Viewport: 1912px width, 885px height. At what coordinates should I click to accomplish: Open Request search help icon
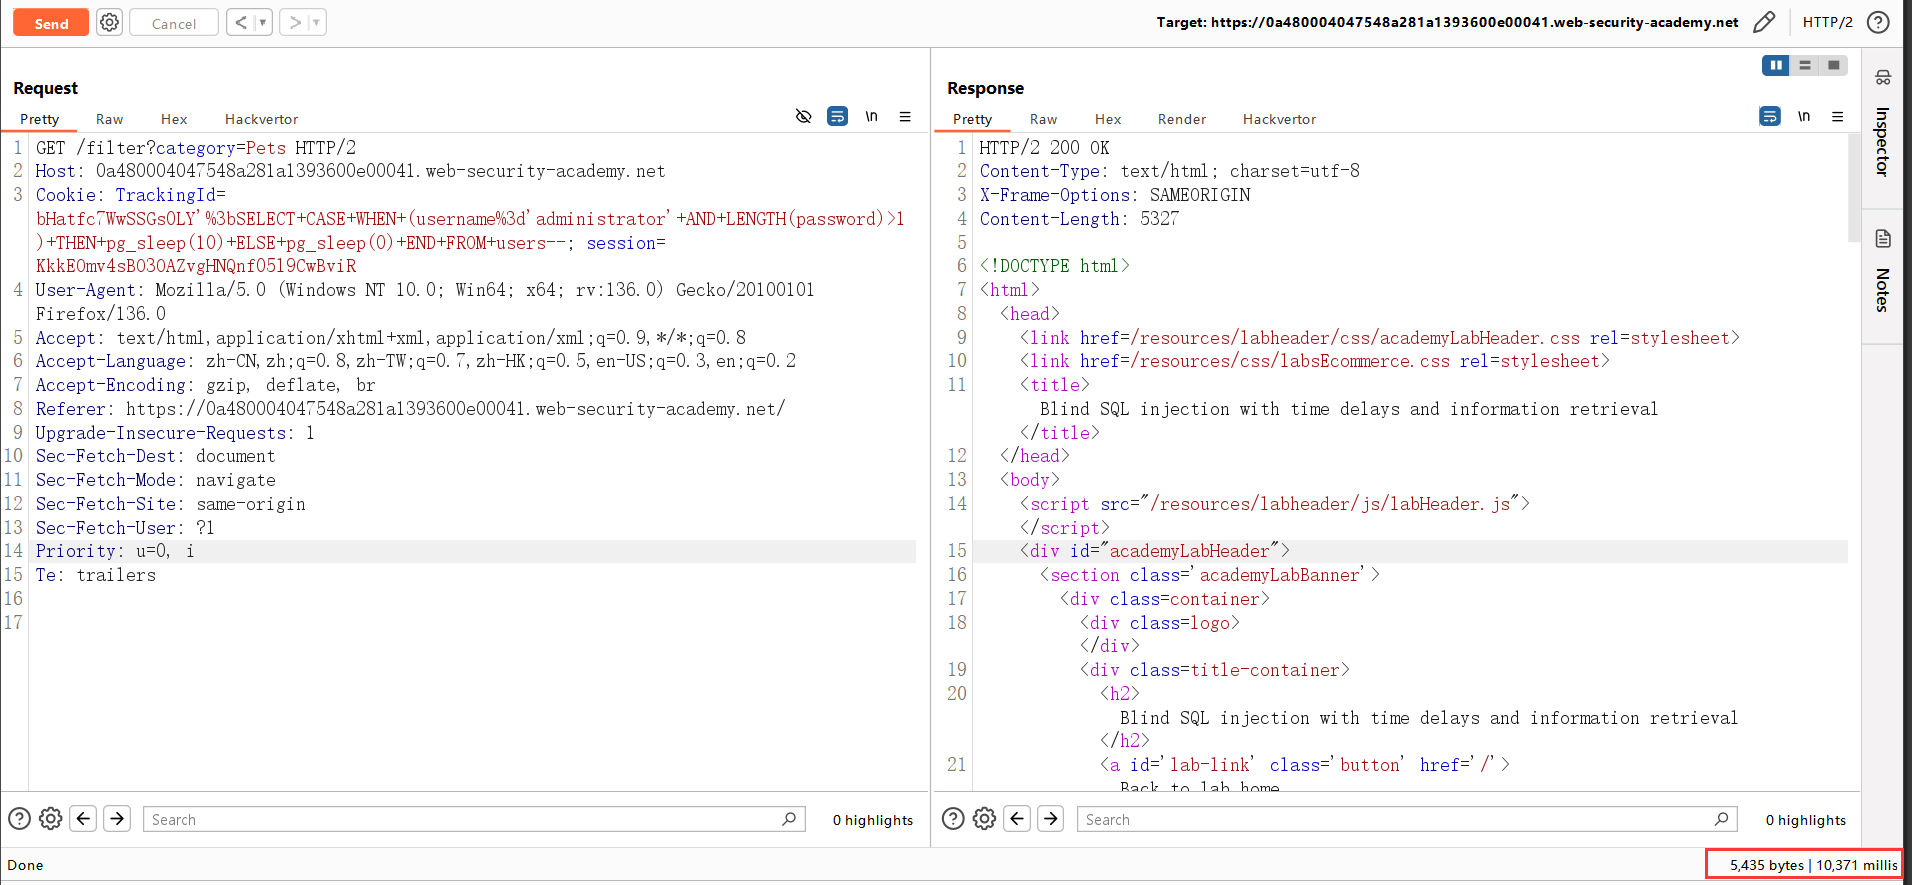(x=19, y=819)
